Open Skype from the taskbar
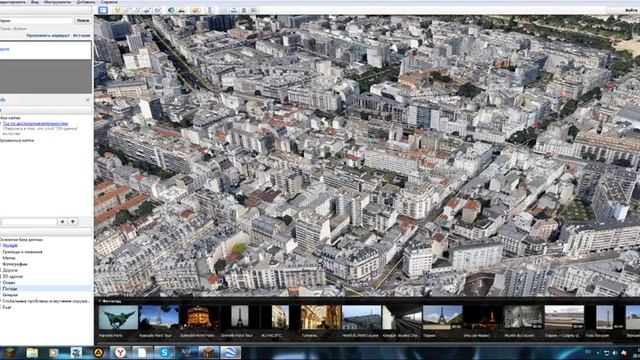This screenshot has height=360, width=640. pyautogui.click(x=164, y=352)
